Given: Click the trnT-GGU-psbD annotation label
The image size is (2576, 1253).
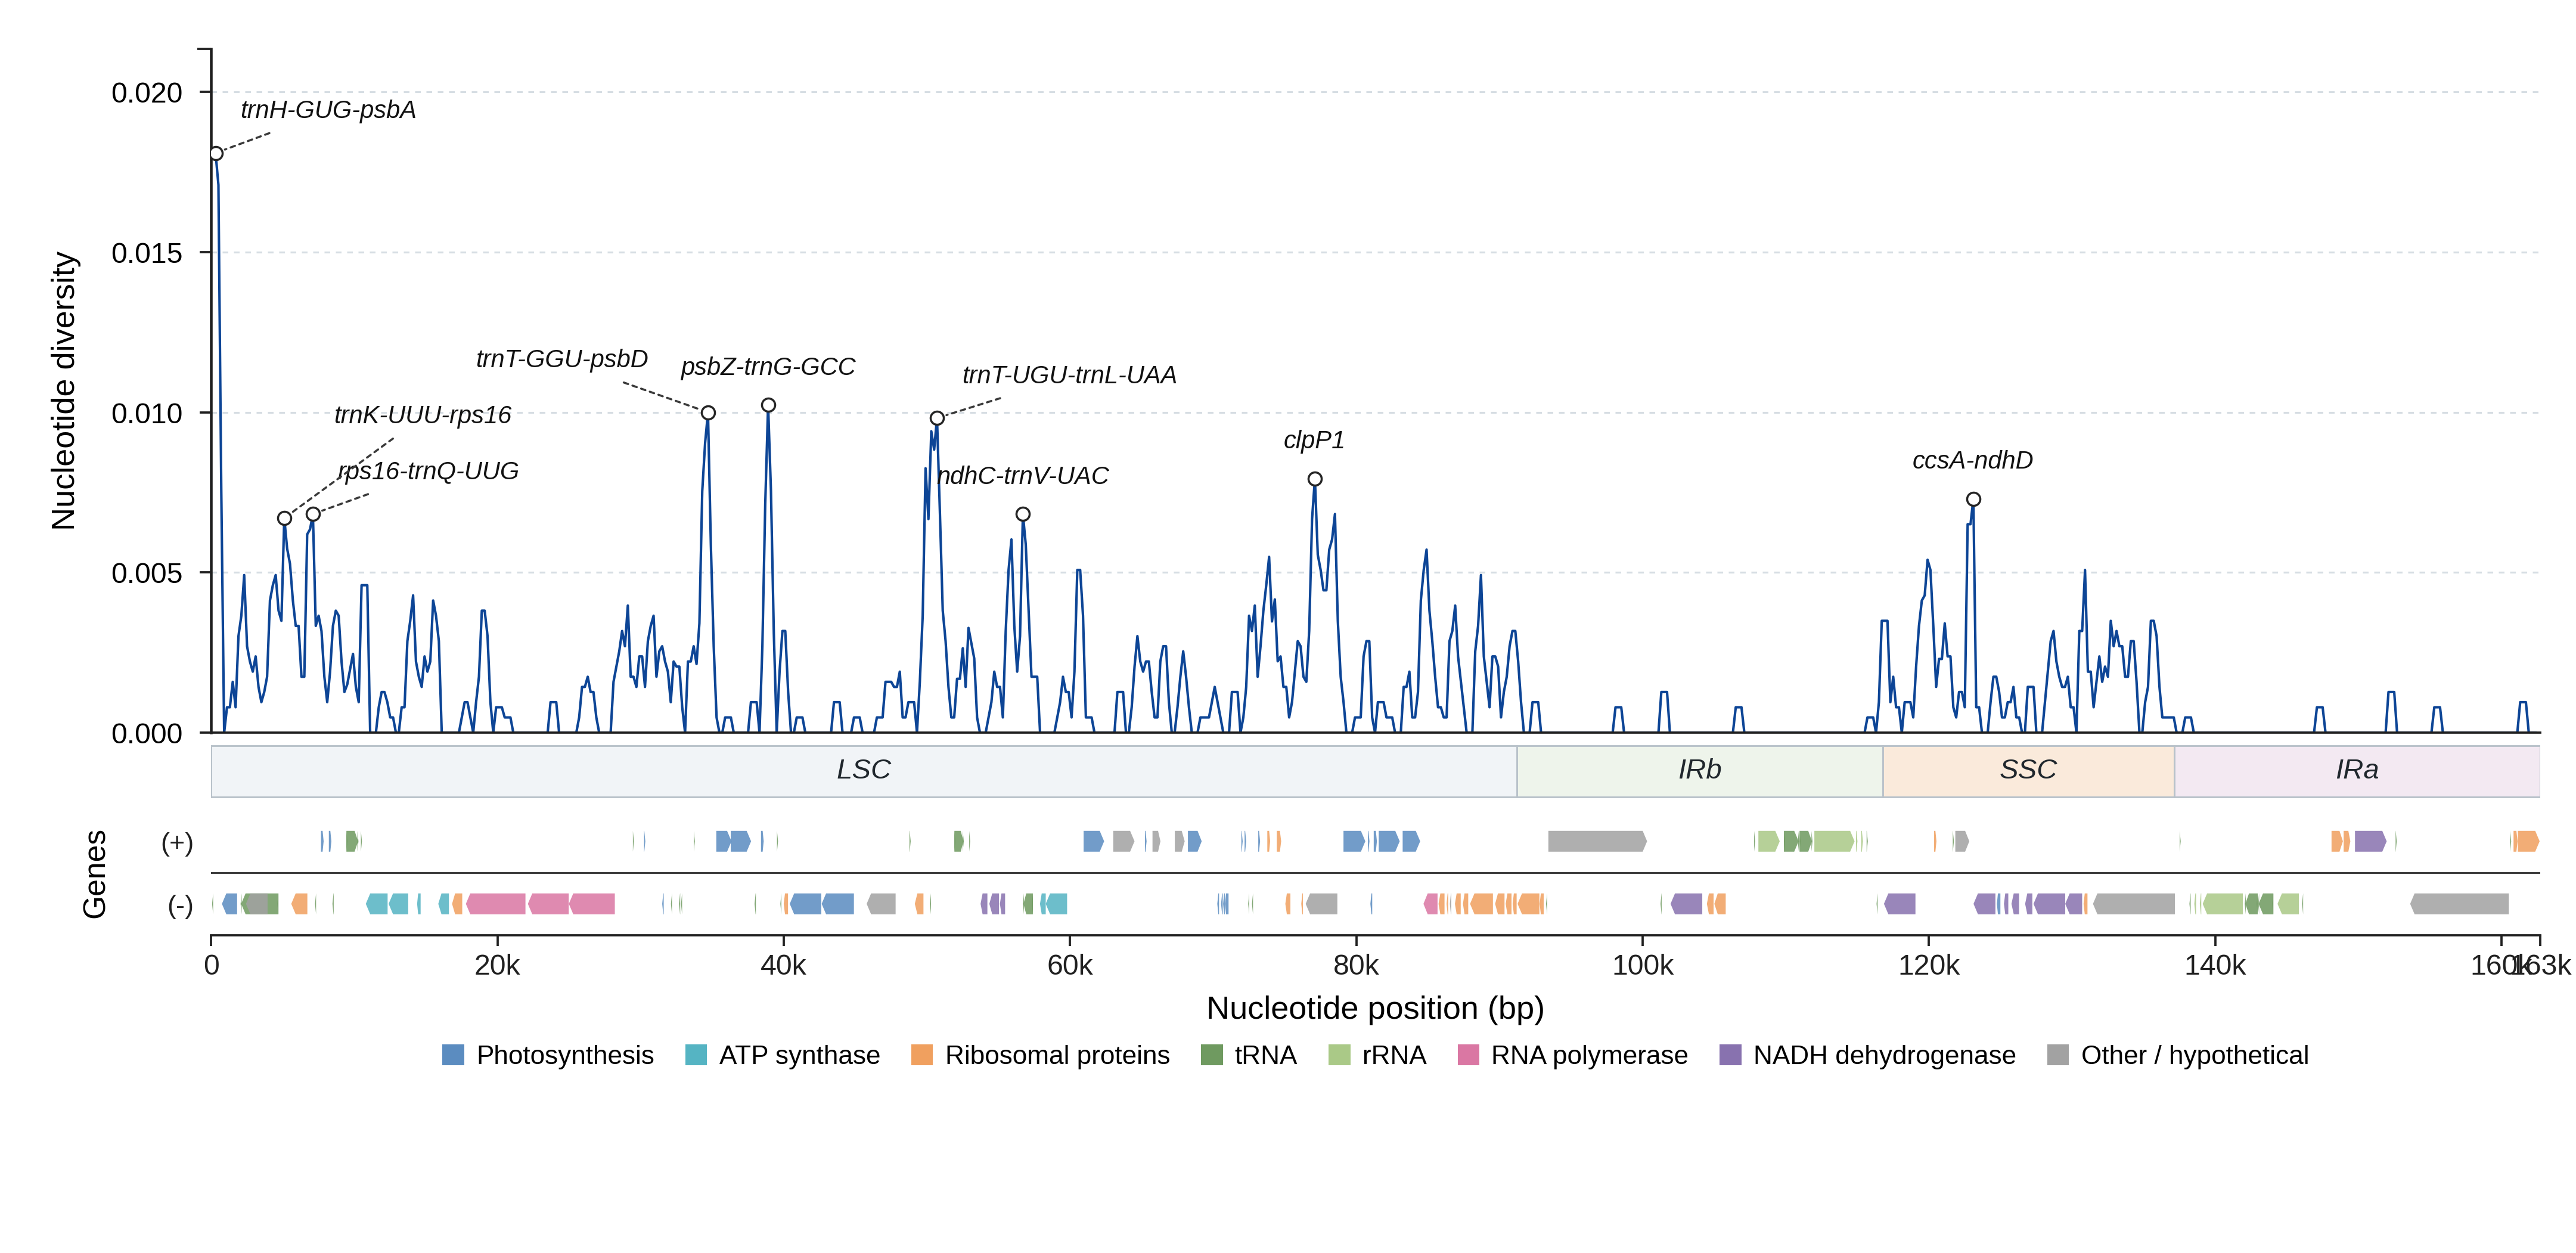Looking at the screenshot, I should 562,359.
